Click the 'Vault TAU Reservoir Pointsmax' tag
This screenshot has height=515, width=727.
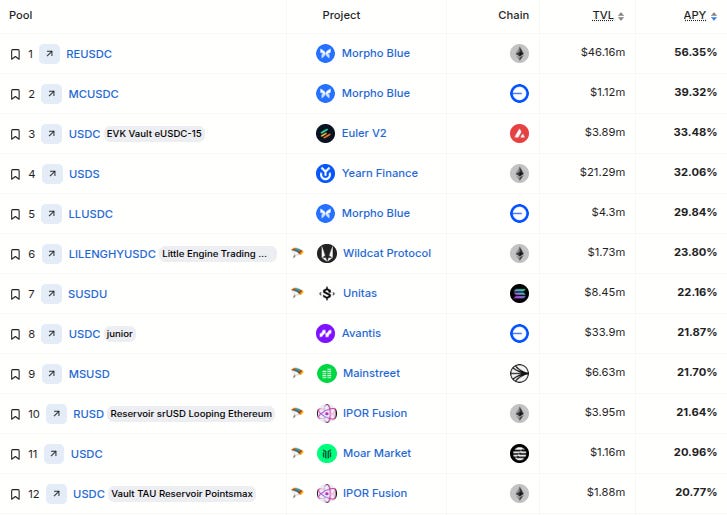182,494
